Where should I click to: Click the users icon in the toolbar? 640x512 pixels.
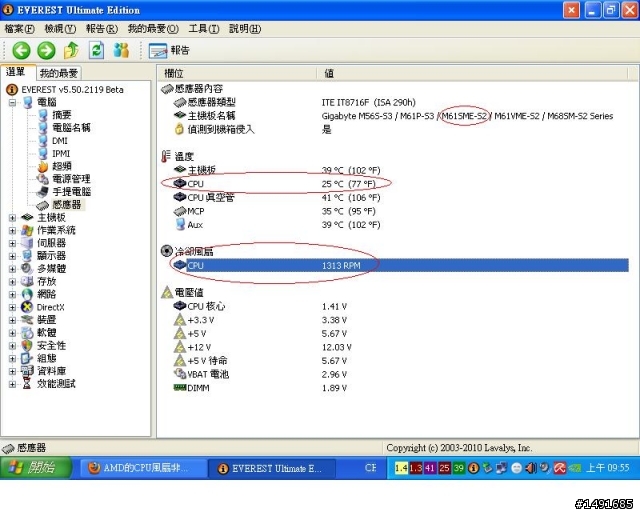point(121,51)
